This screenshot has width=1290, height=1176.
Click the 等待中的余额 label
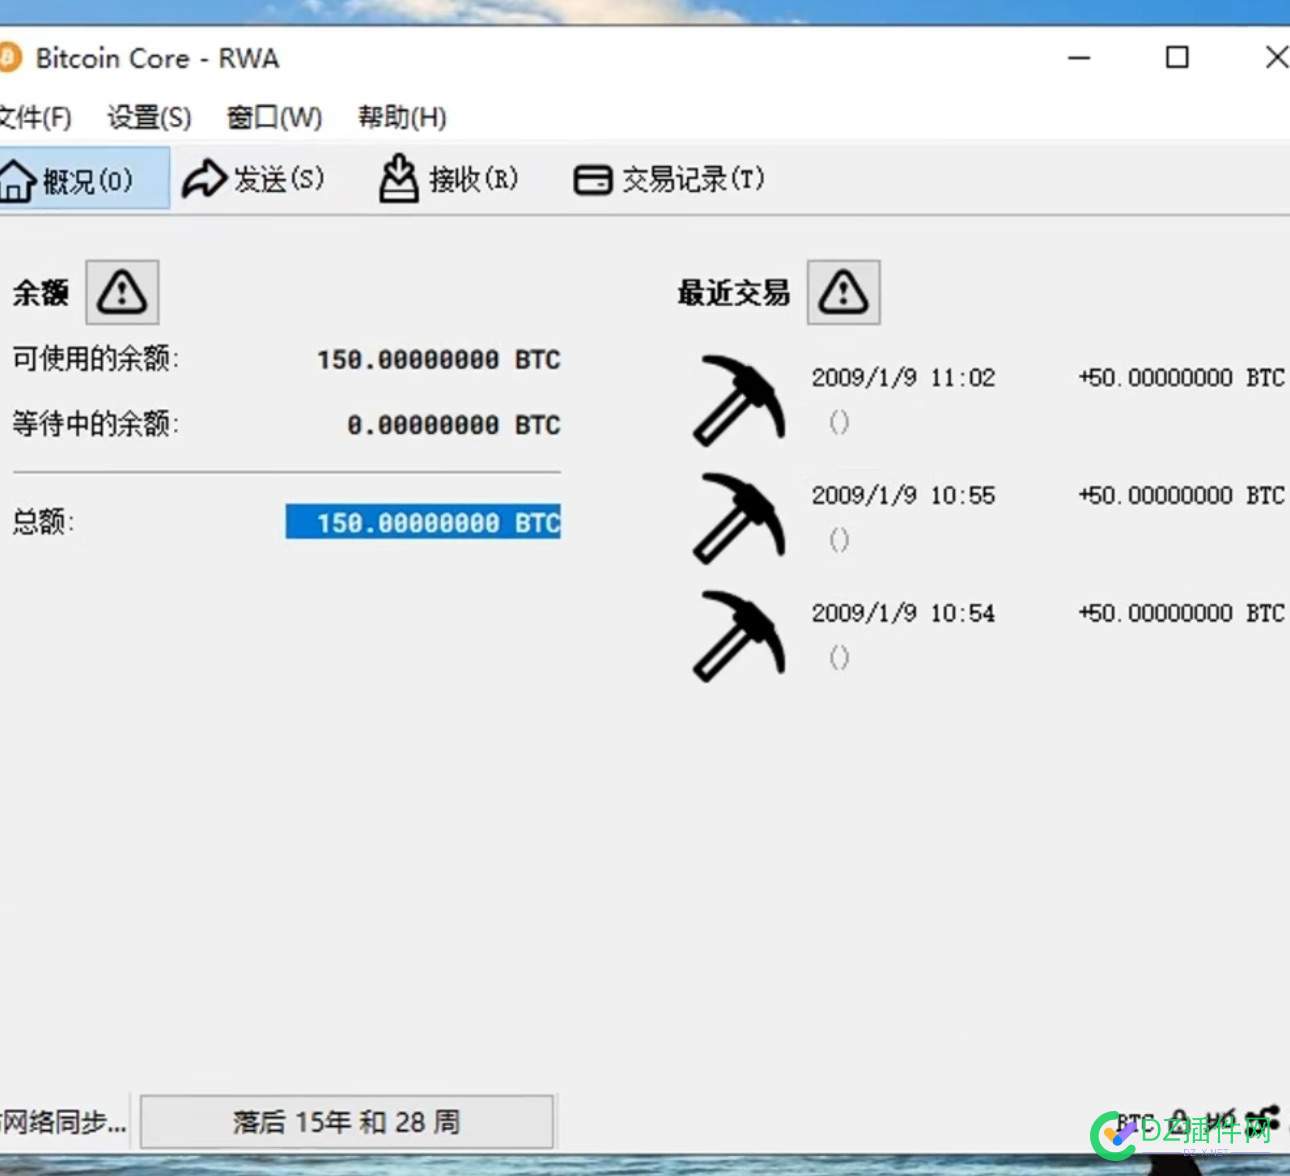[96, 424]
